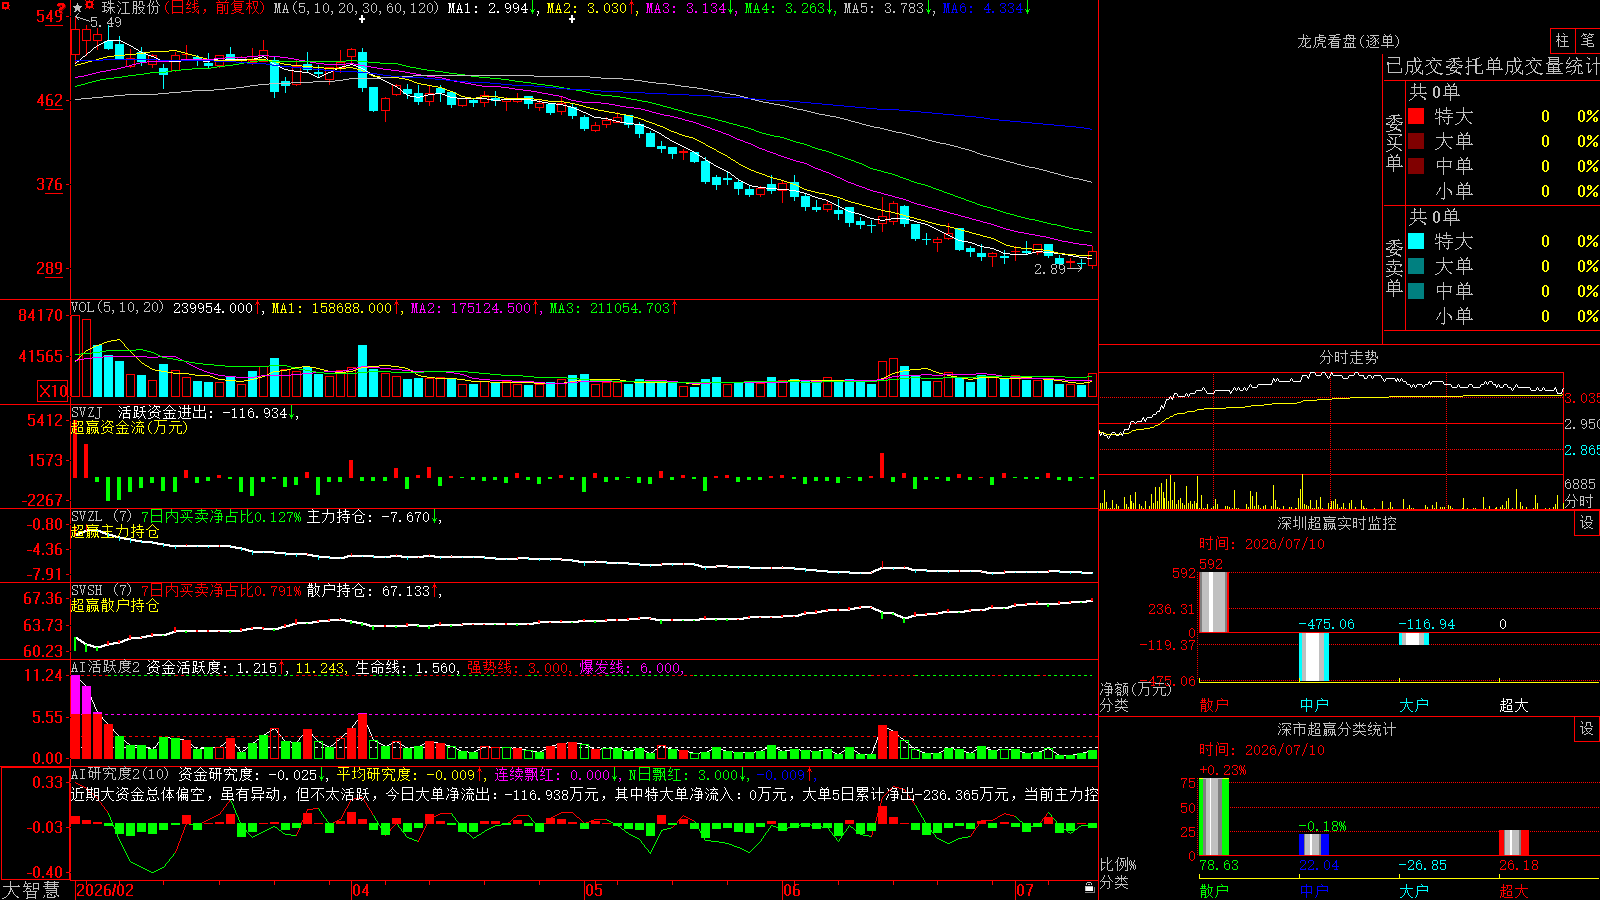
Task: Click the AI研究度2(10) indicator label
Action: 120,774
